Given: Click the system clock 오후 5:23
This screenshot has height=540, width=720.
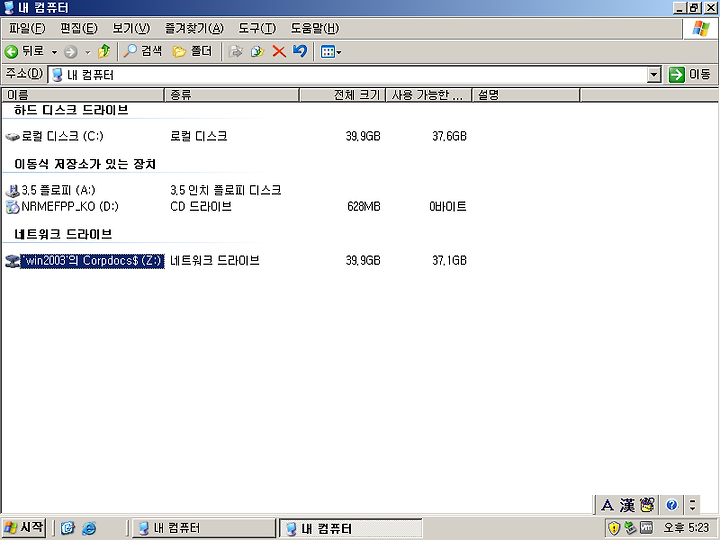Looking at the screenshot, I should tap(686, 528).
